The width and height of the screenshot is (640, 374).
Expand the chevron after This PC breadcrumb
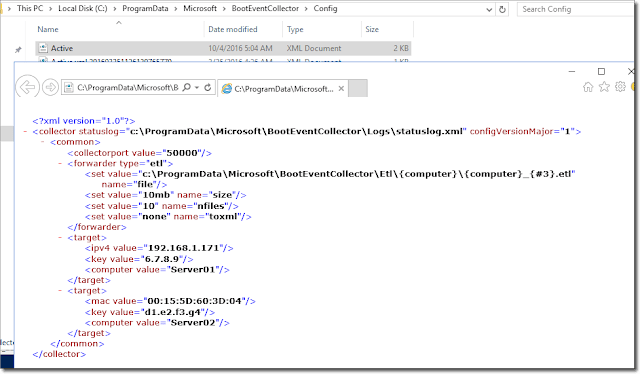pos(51,9)
